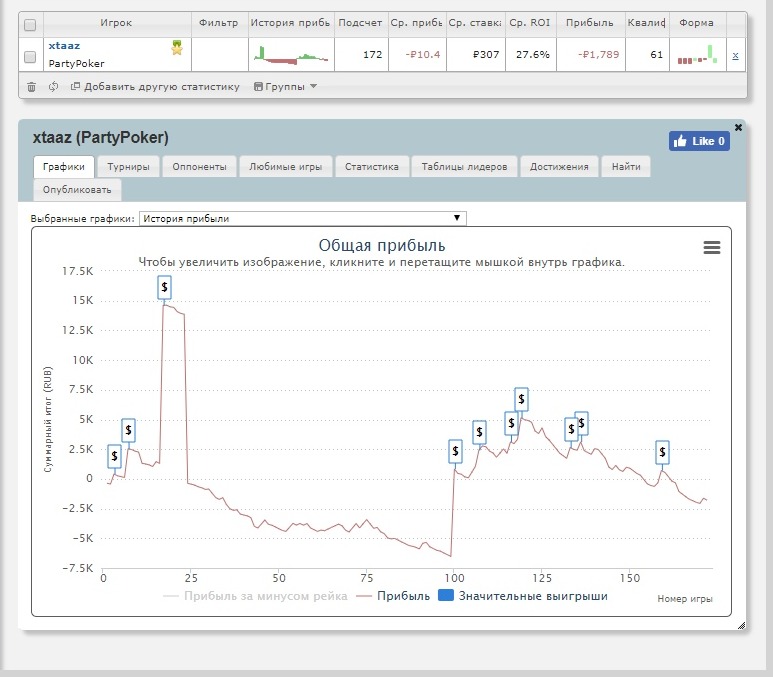Switch to the Турниры tab

tap(128, 167)
